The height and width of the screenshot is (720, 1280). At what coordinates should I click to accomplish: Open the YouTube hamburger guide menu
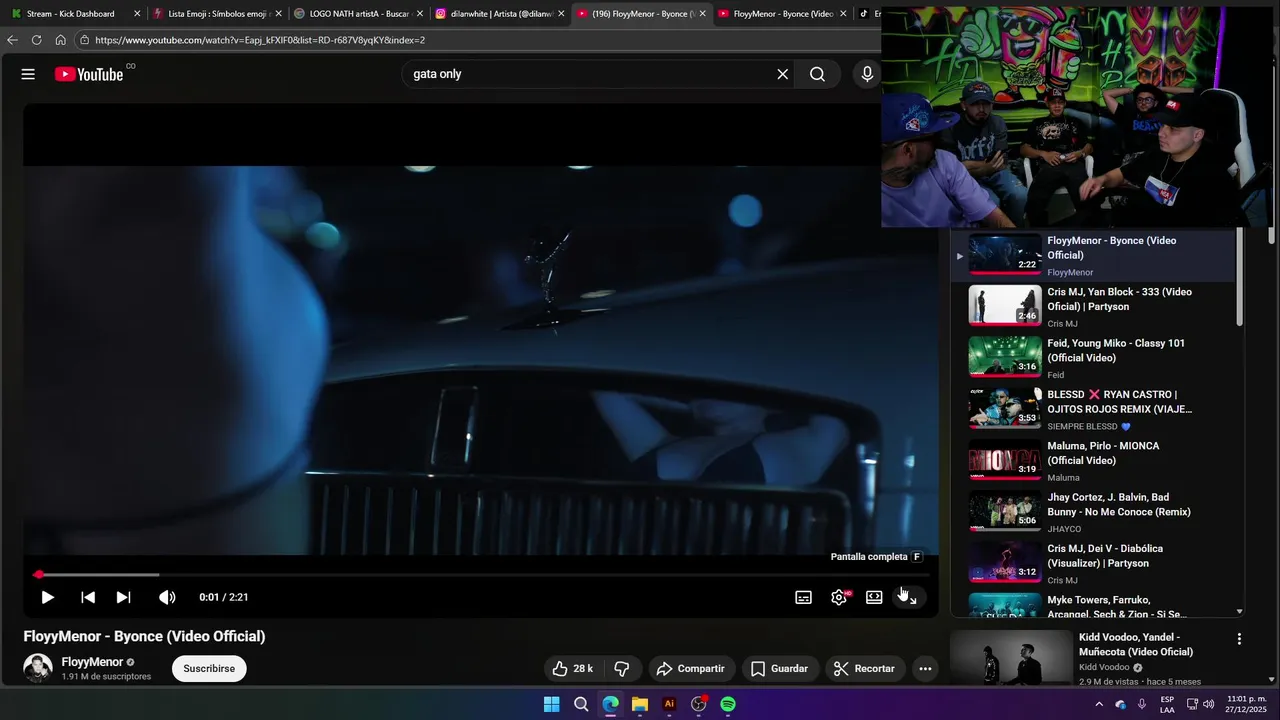coord(28,74)
